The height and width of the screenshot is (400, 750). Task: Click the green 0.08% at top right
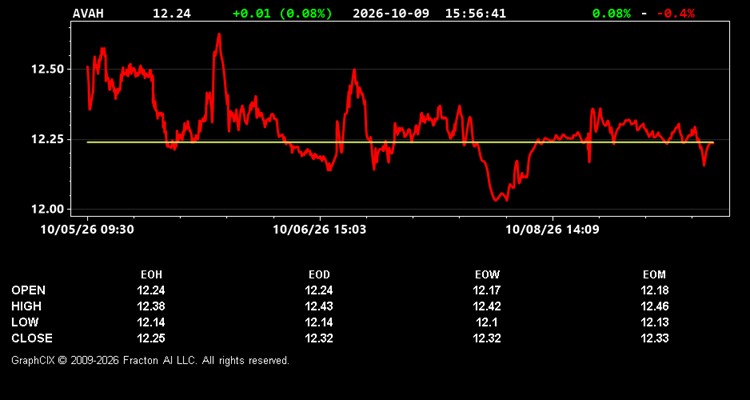point(611,13)
